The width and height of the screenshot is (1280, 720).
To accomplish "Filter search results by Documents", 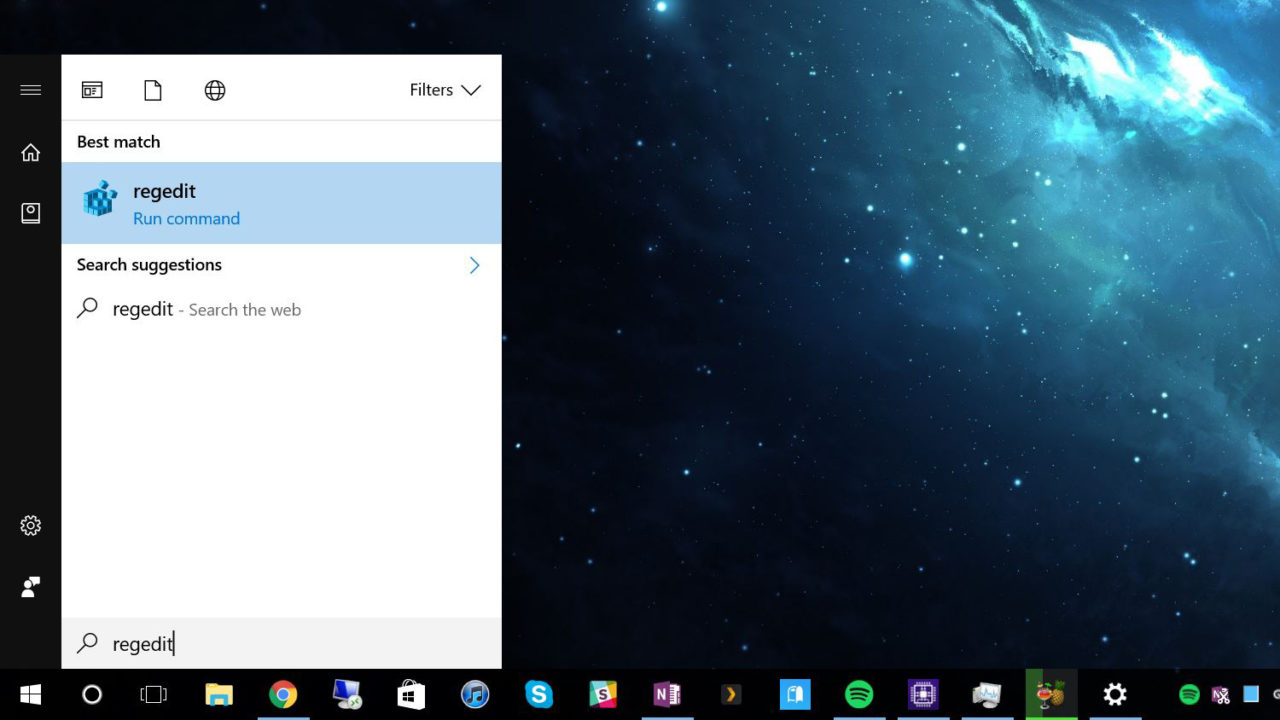I will pyautogui.click(x=153, y=90).
